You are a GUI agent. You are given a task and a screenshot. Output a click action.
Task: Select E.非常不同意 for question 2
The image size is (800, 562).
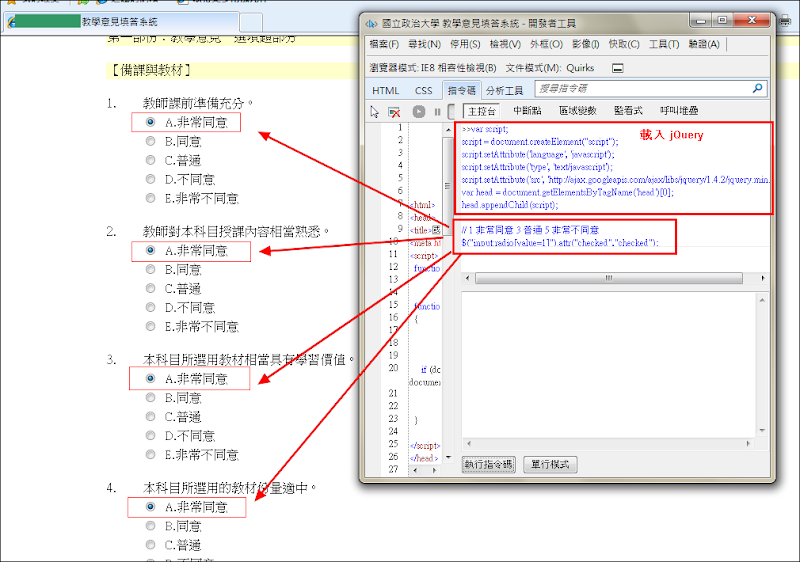tap(151, 326)
